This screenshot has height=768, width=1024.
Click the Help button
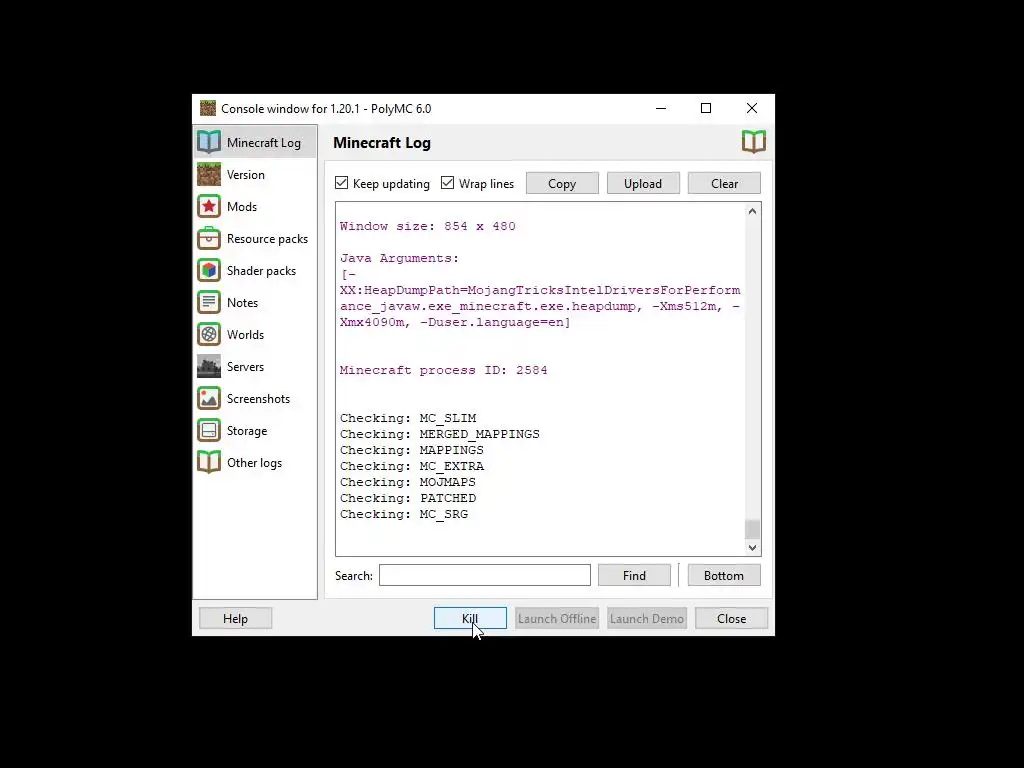(x=235, y=618)
